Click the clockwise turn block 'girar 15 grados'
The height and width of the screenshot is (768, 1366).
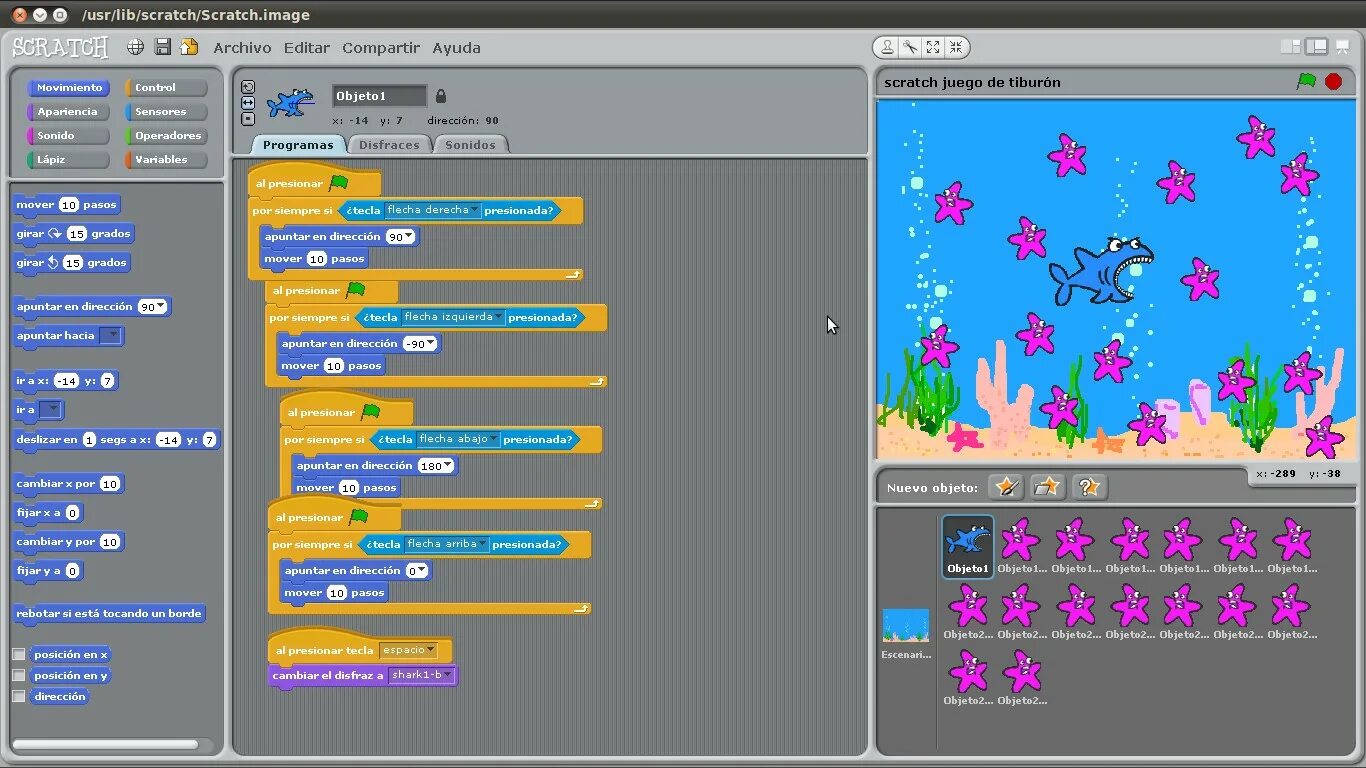74,233
